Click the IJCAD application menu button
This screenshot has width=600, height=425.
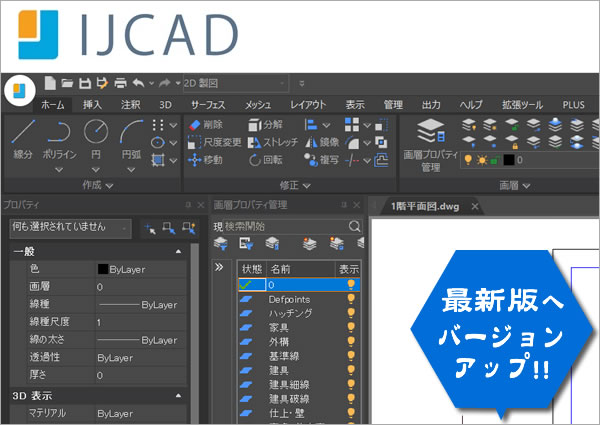[20, 91]
